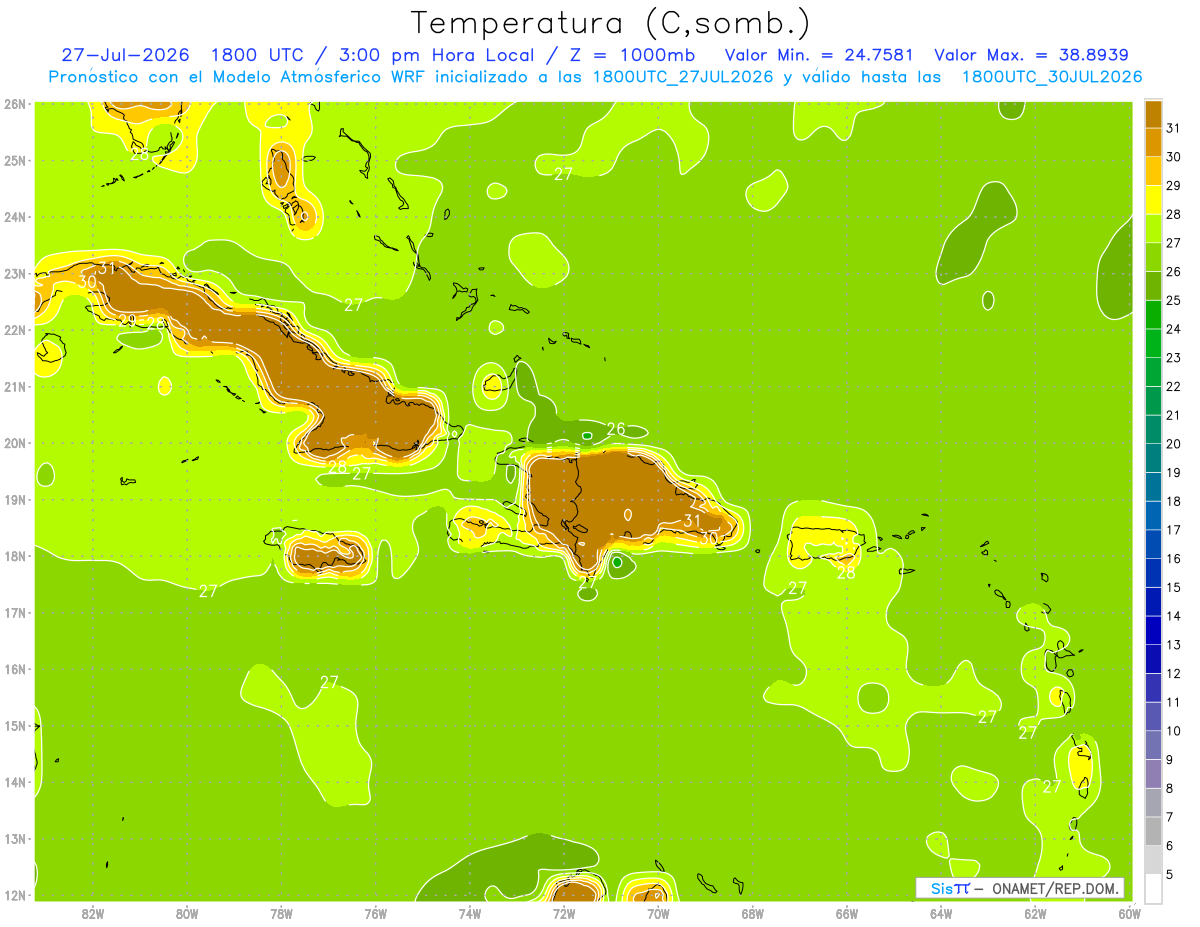Click the purple legend swatch between 8 and 9
1200x927 pixels.
pyautogui.click(x=1154, y=774)
